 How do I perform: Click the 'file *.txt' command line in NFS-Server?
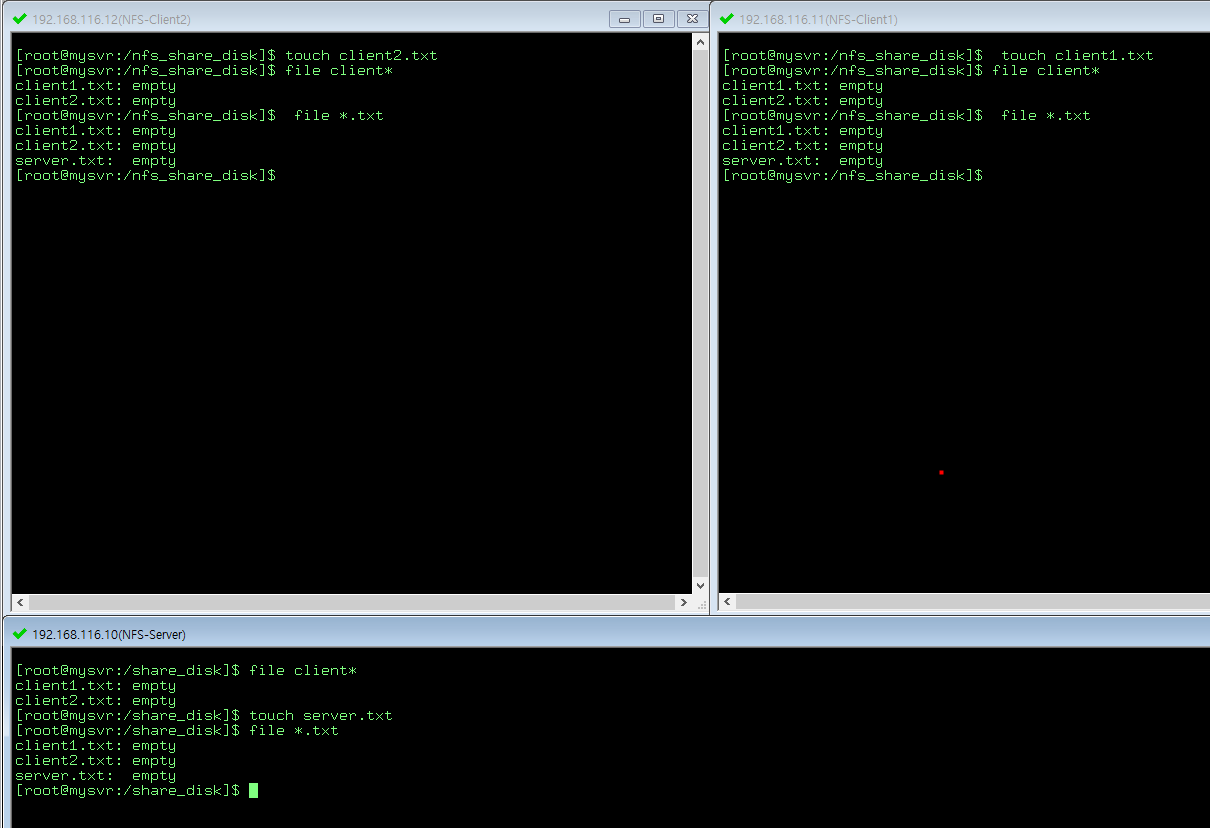point(177,730)
